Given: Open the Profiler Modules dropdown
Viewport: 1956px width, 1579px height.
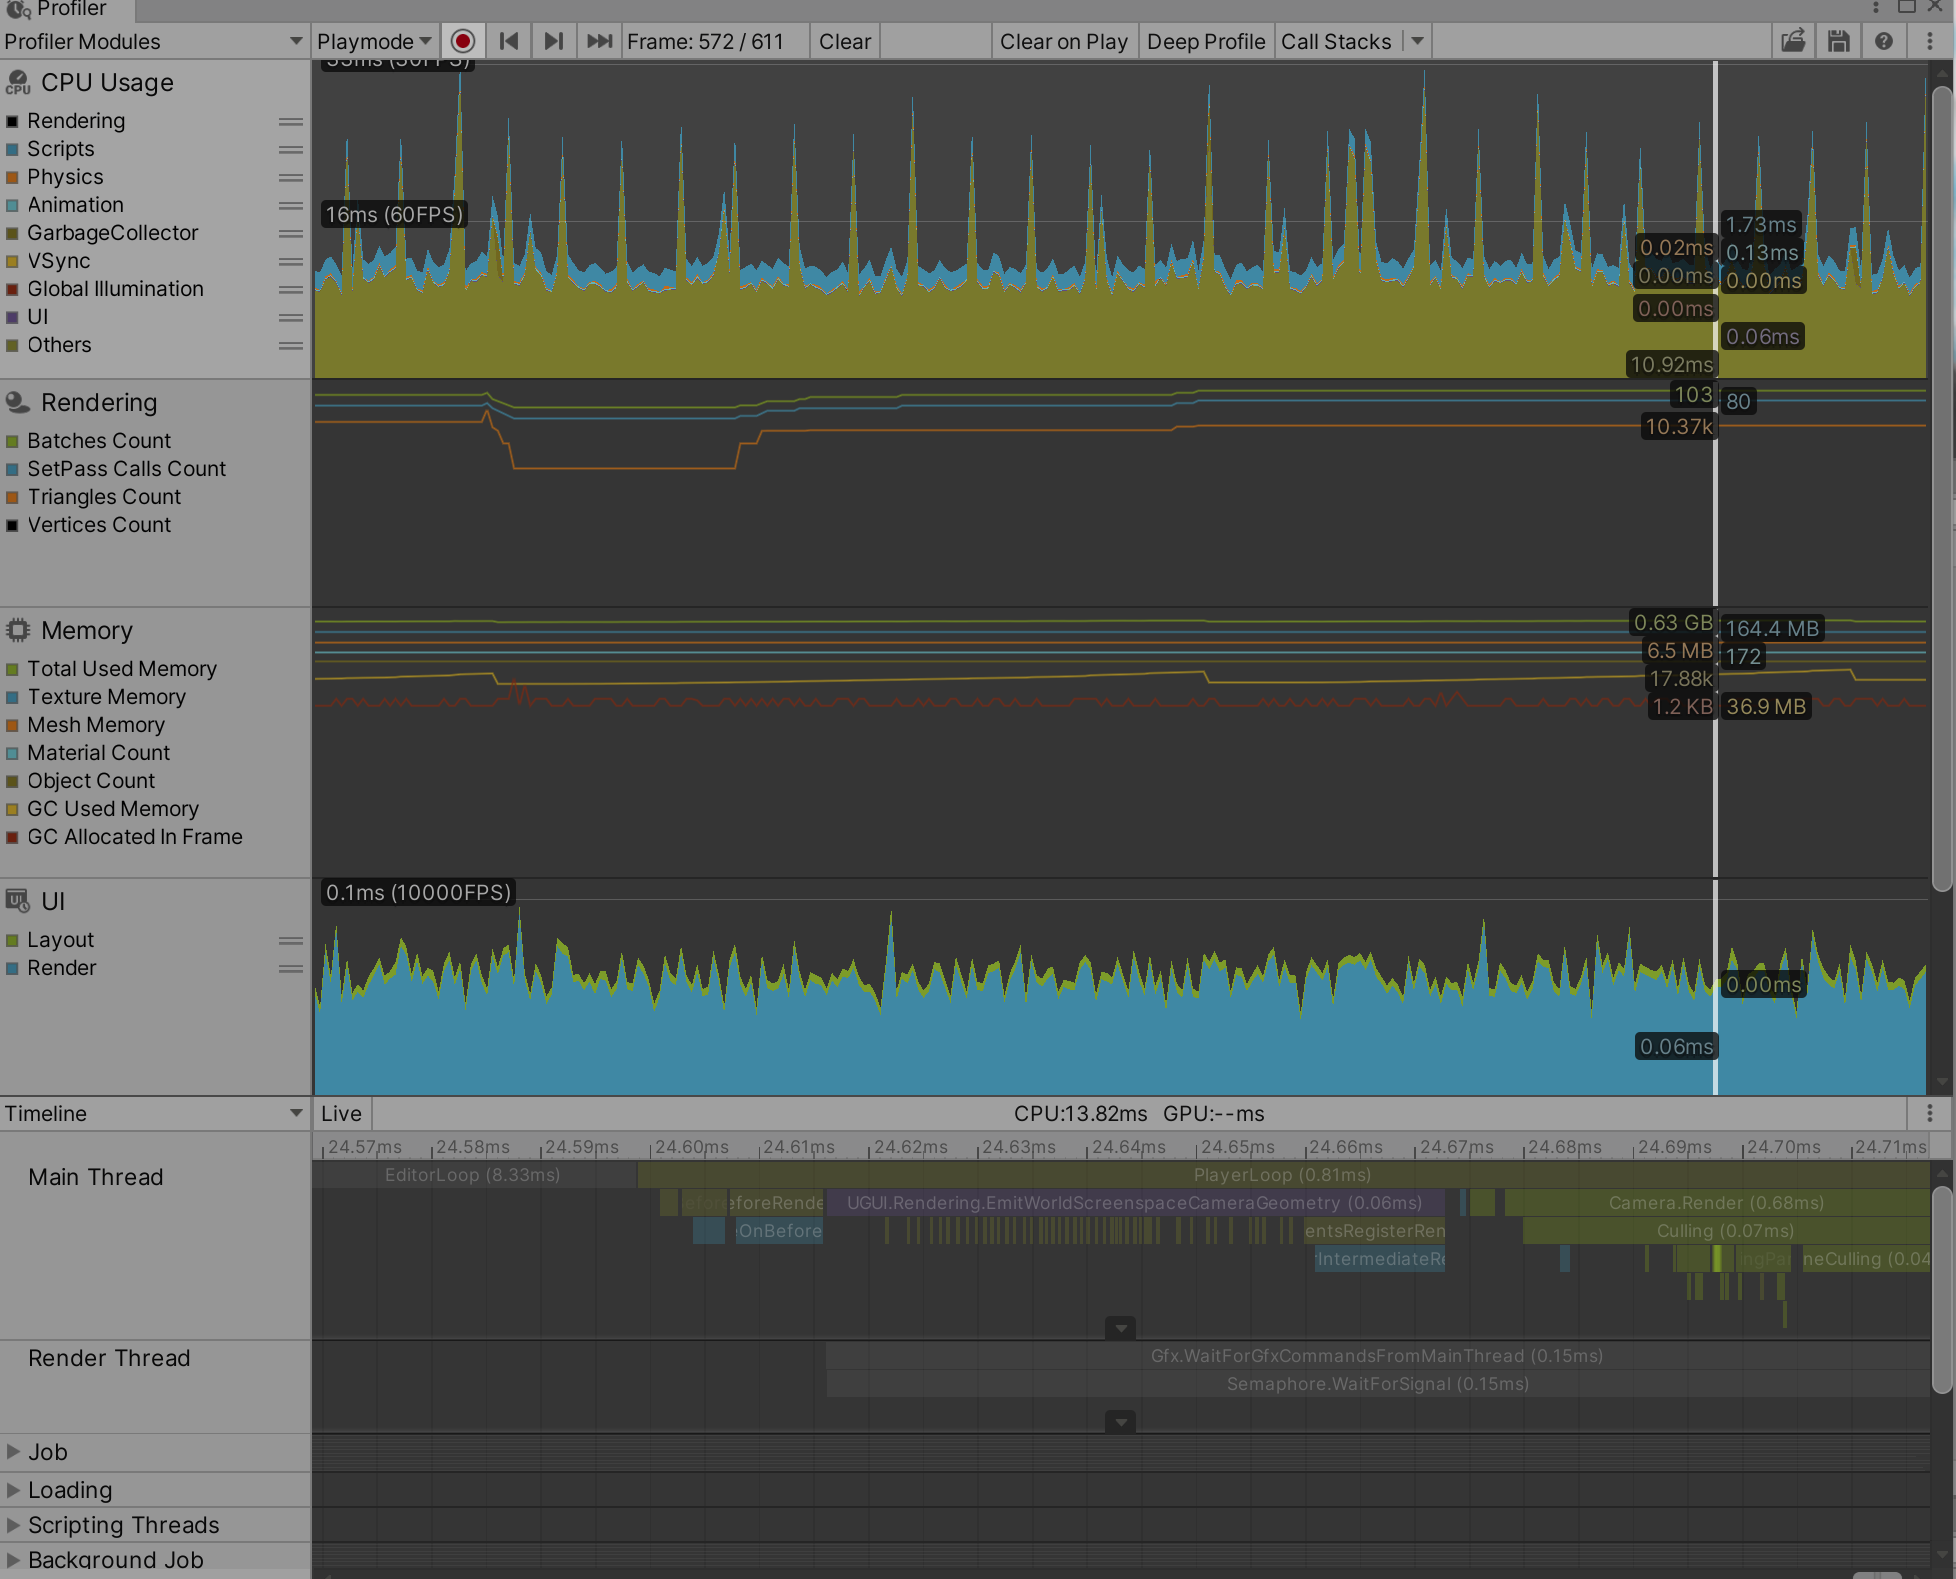Looking at the screenshot, I should click(x=153, y=41).
